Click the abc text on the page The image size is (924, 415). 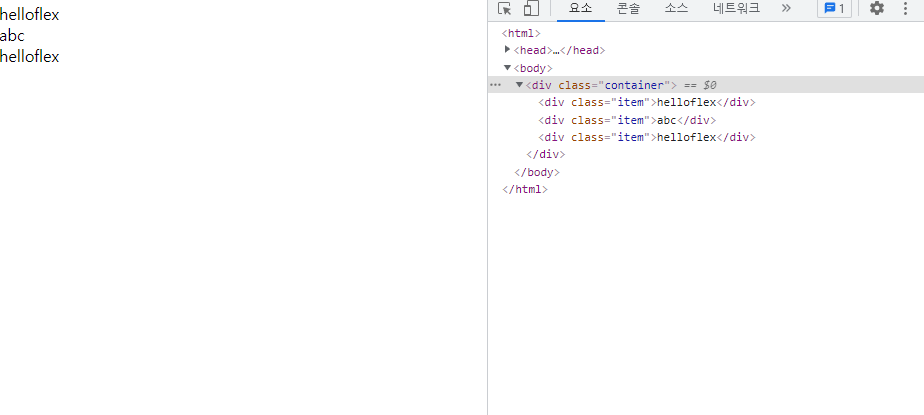(x=12, y=36)
